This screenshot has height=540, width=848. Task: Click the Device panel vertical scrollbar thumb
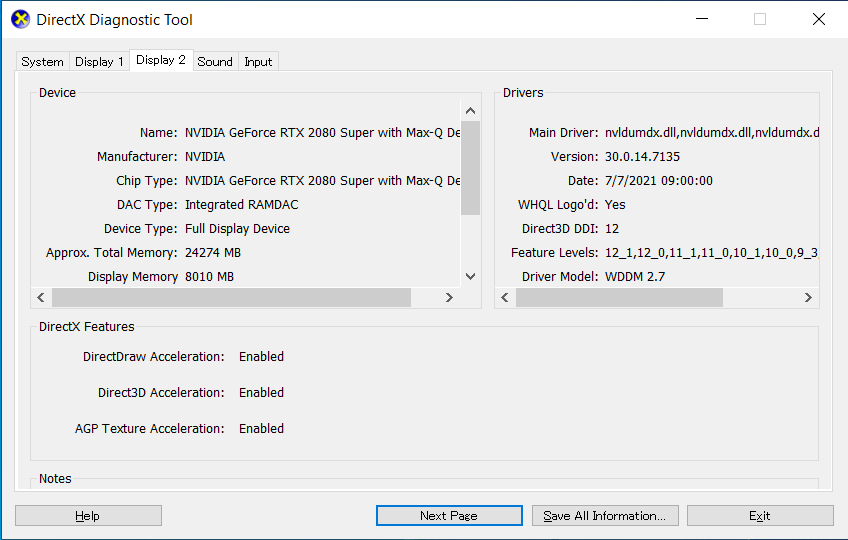pos(470,168)
